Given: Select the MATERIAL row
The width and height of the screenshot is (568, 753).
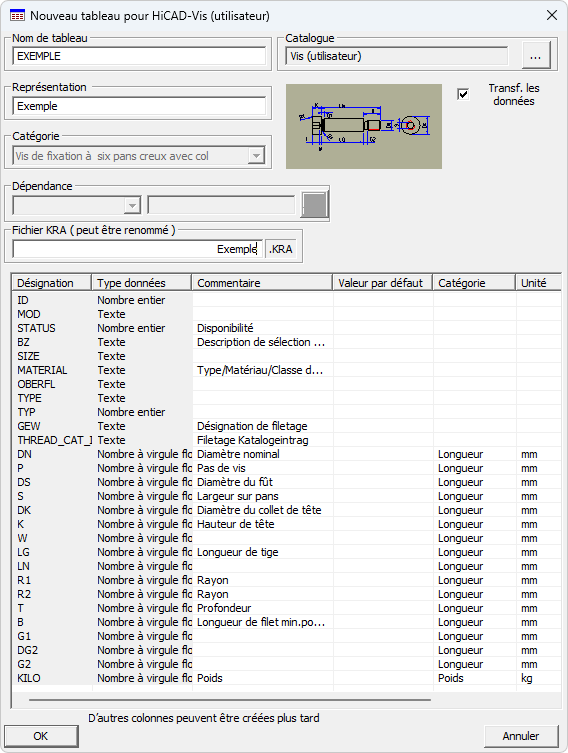Looking at the screenshot, I should pyautogui.click(x=287, y=370).
